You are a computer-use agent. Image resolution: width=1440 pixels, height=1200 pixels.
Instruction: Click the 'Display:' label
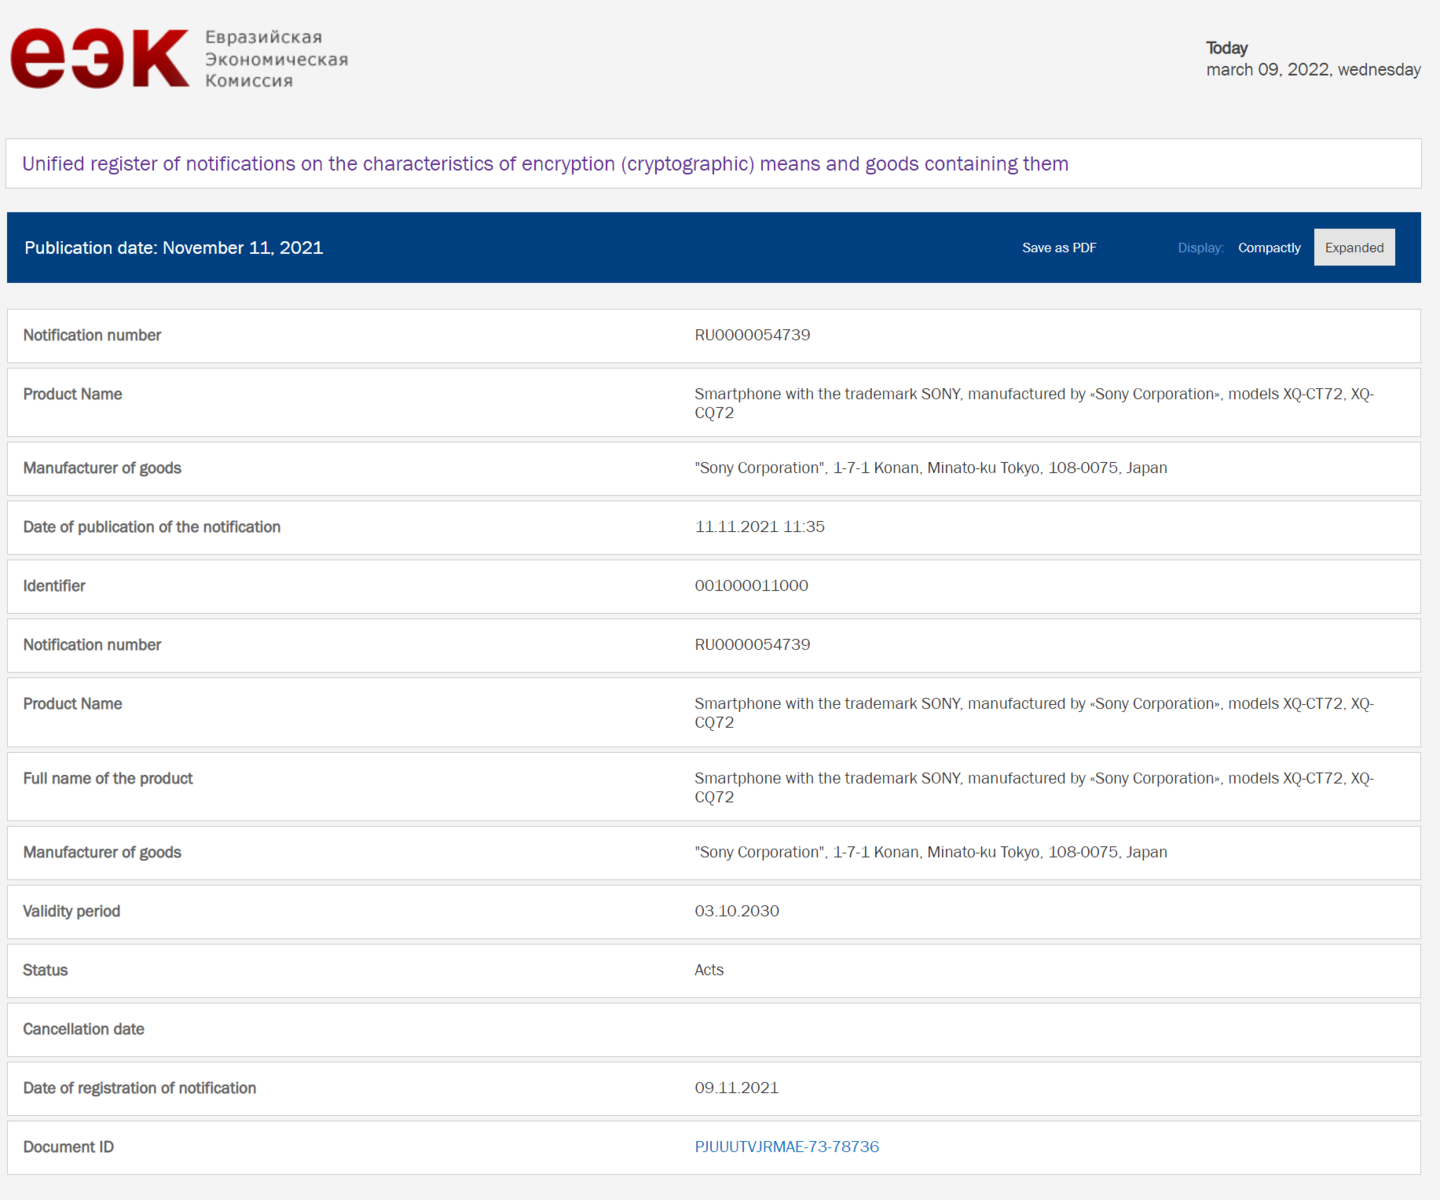(1201, 248)
